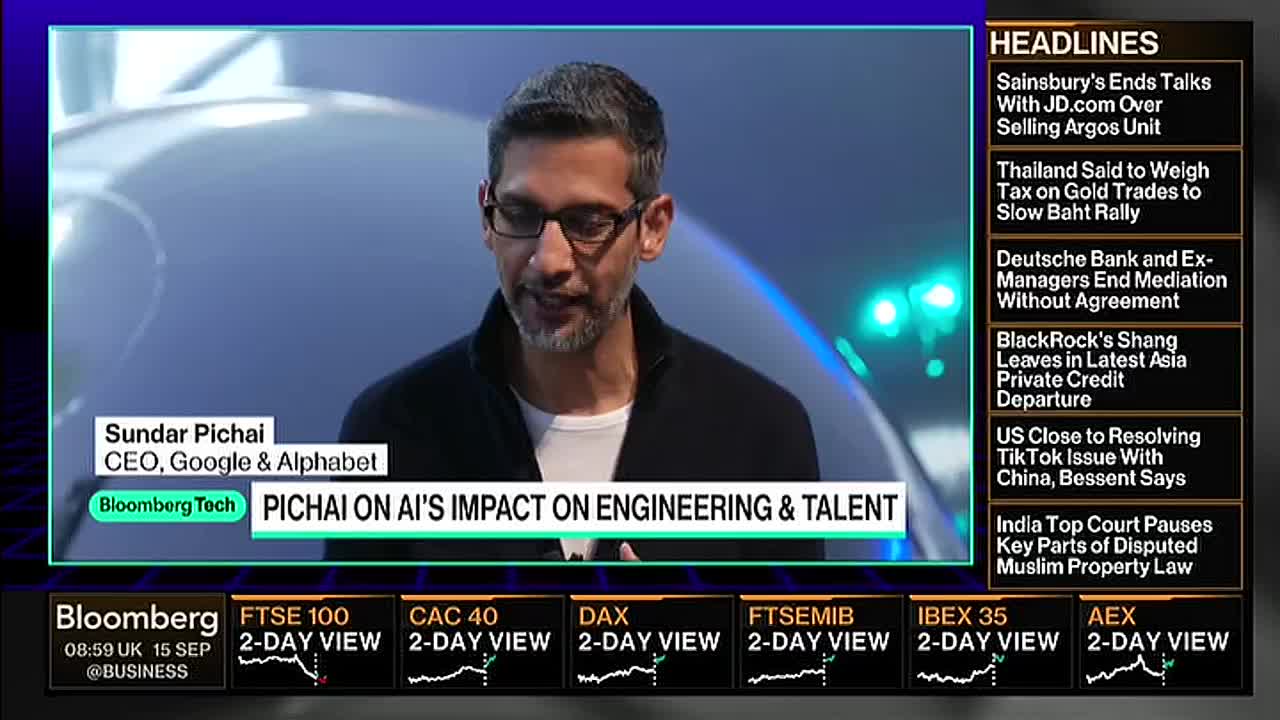The height and width of the screenshot is (720, 1280).
Task: Click the @BUSINESS handle text
Action: (x=137, y=672)
